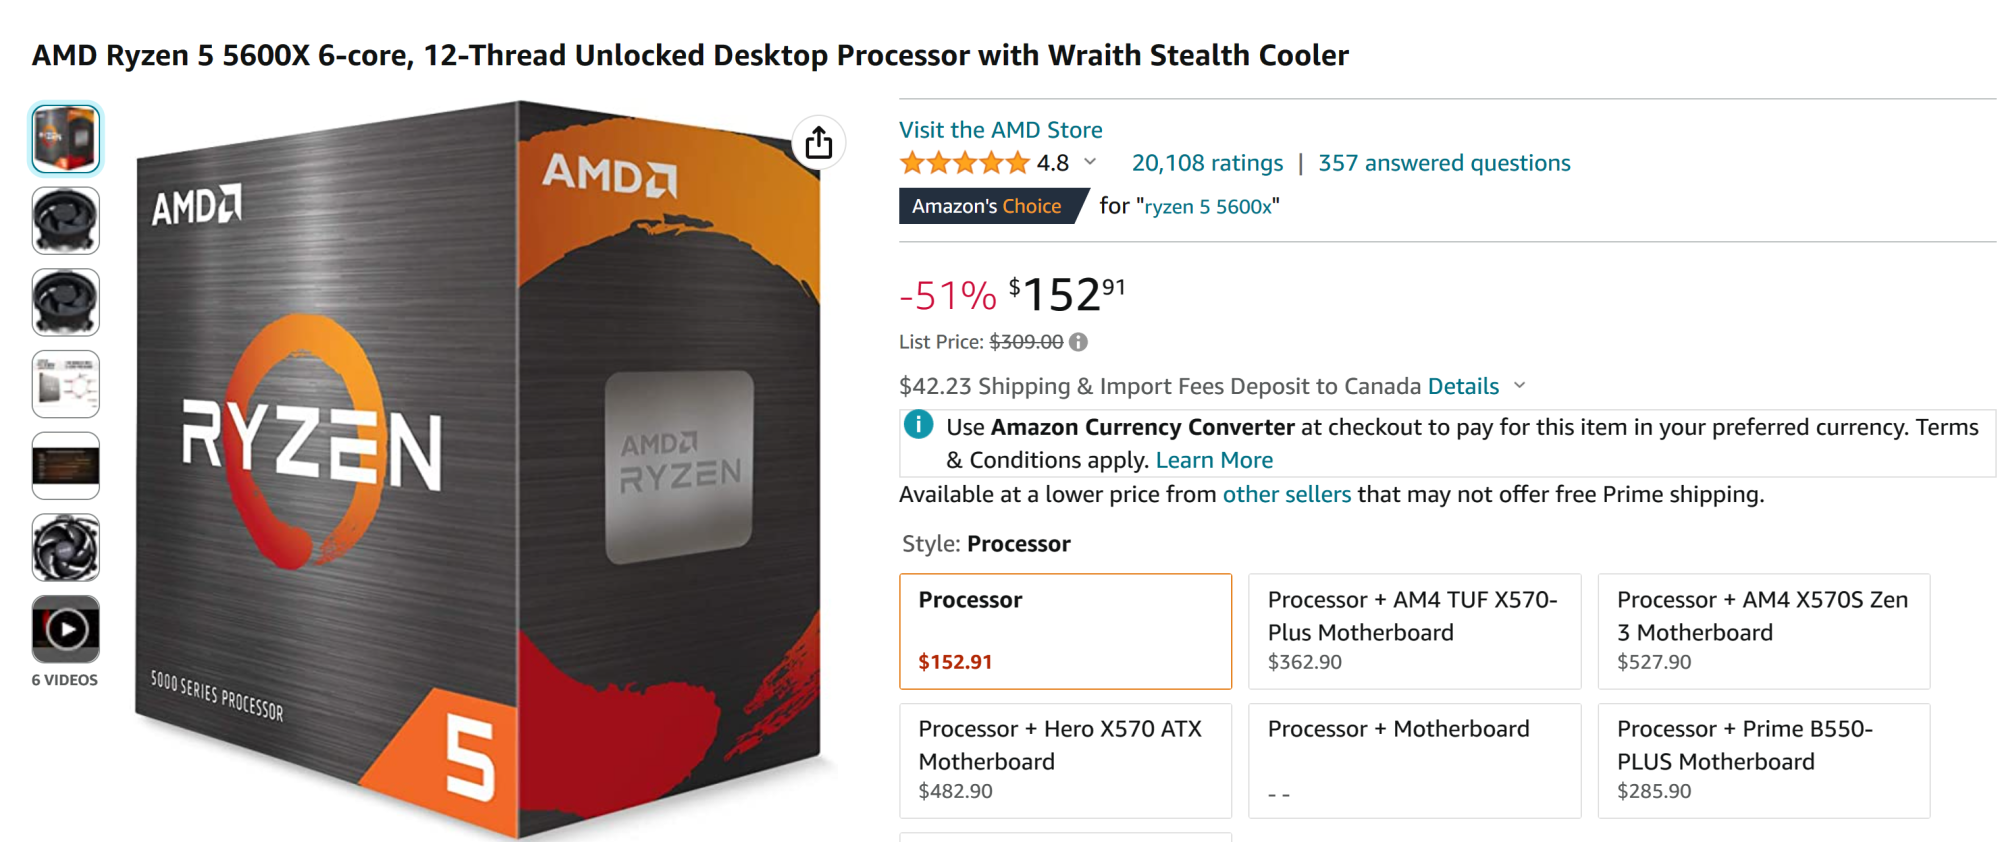Viewport: 2000px width, 842px height.
Task: Click the other sellers link
Action: (1286, 494)
